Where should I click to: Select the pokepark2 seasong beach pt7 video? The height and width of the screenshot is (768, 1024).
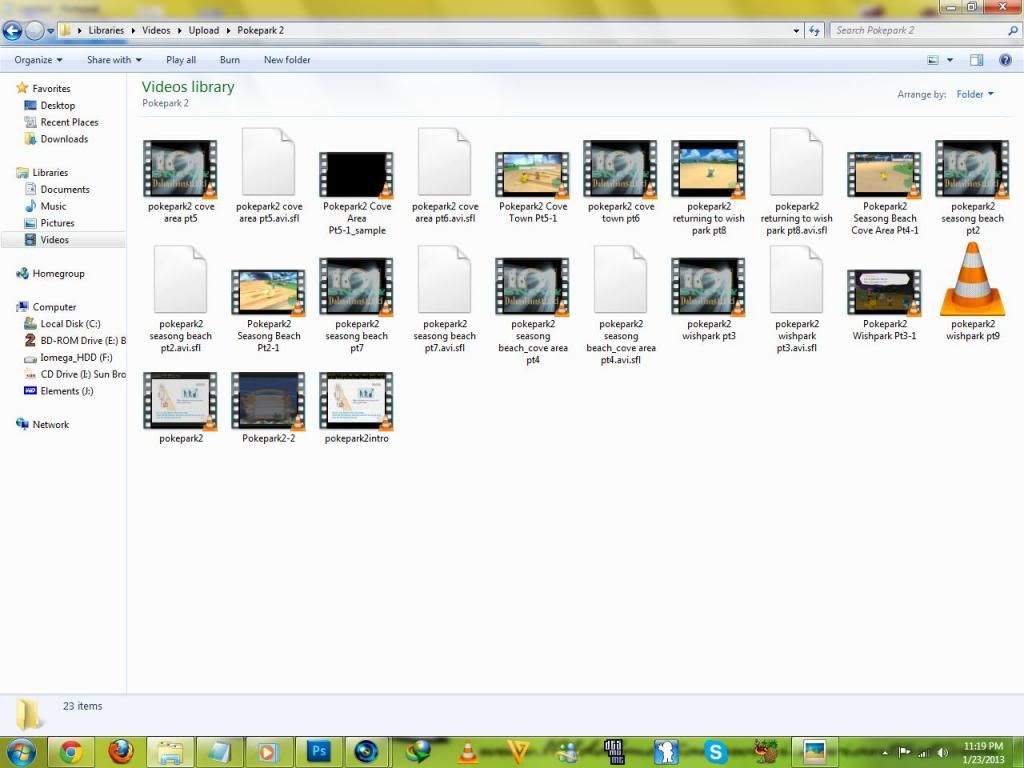[x=357, y=305]
